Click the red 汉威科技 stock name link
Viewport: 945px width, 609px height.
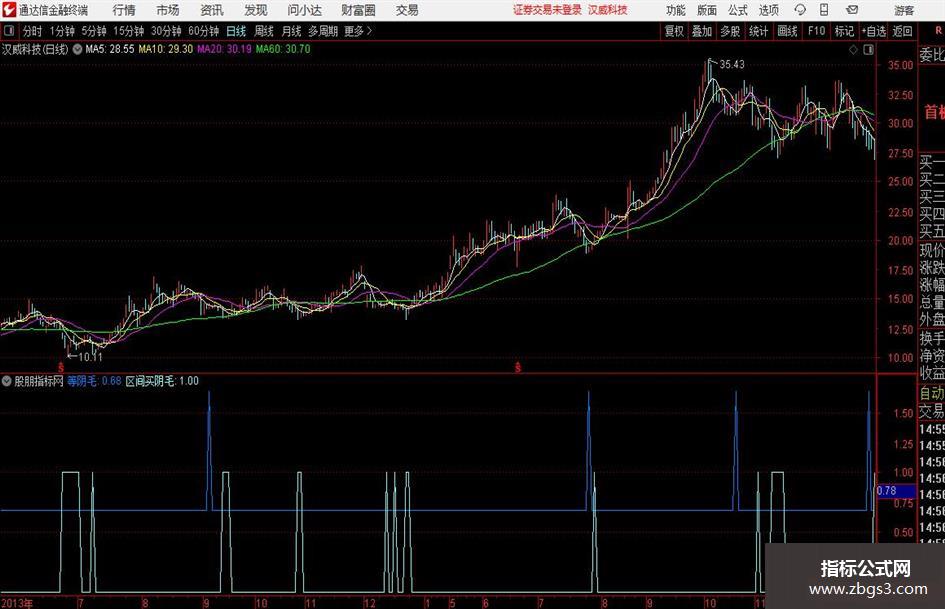click(608, 10)
